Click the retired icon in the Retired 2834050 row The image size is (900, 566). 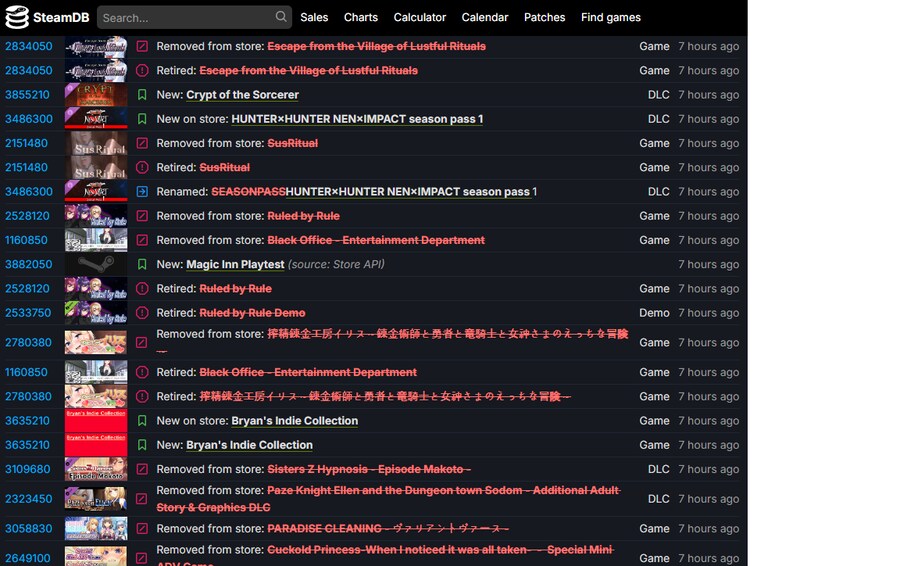(142, 70)
